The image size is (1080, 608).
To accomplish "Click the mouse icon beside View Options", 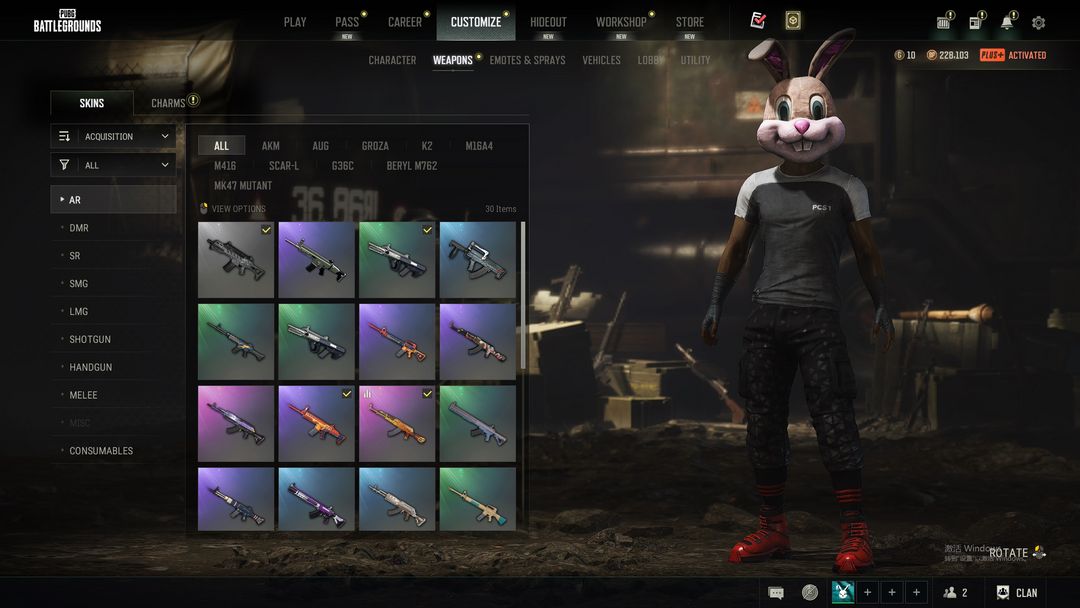I will pyautogui.click(x=204, y=209).
